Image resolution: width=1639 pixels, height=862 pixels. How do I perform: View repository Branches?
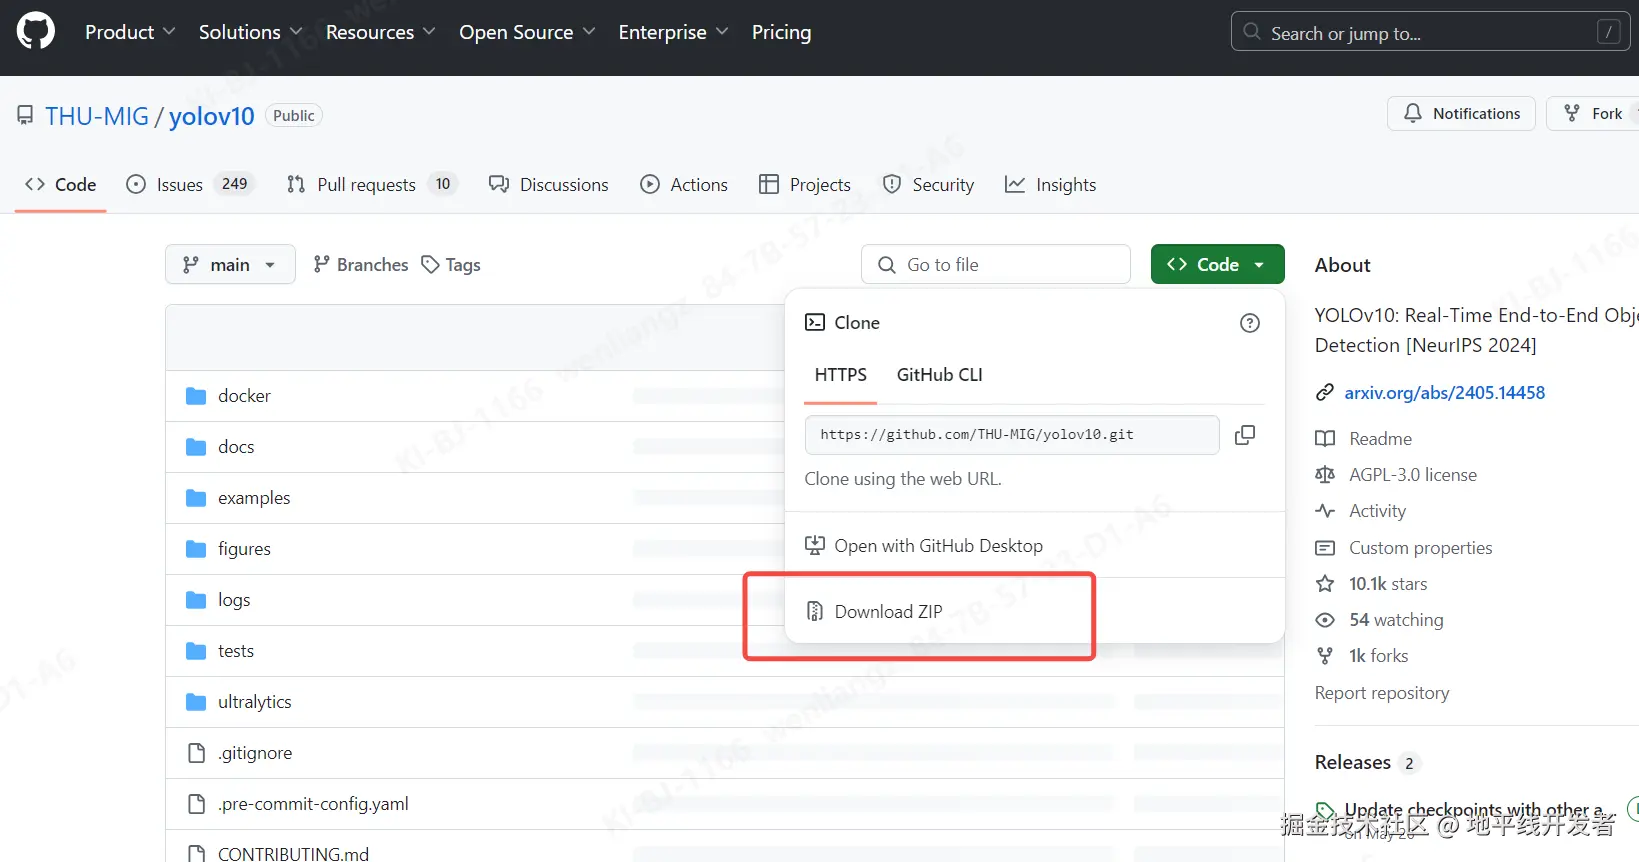tap(360, 264)
